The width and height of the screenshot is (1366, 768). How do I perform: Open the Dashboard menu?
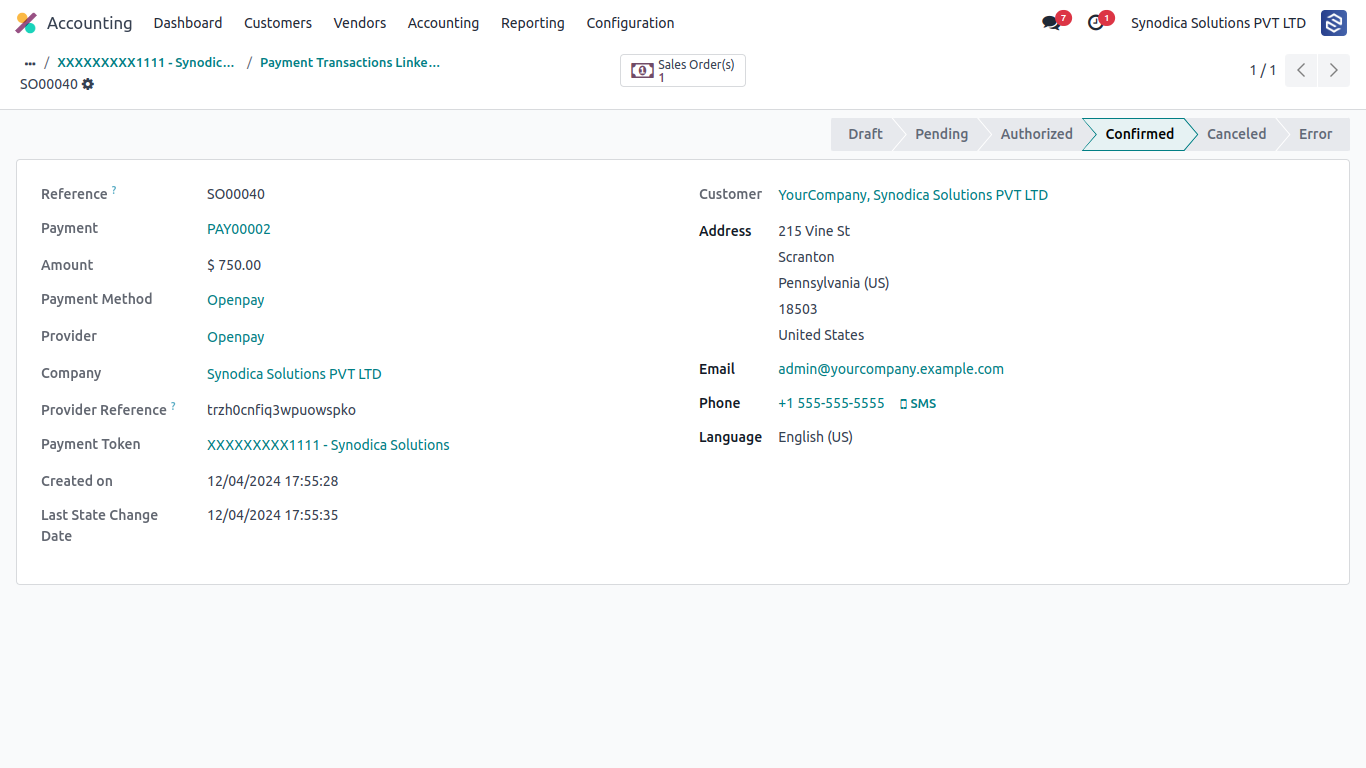click(x=188, y=23)
